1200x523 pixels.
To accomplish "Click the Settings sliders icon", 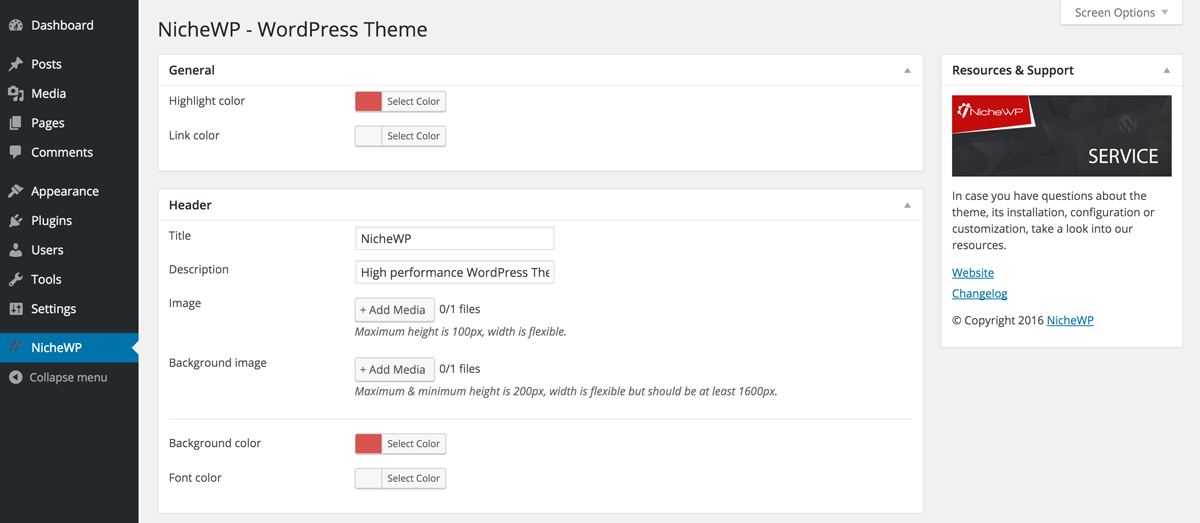I will coord(15,309).
